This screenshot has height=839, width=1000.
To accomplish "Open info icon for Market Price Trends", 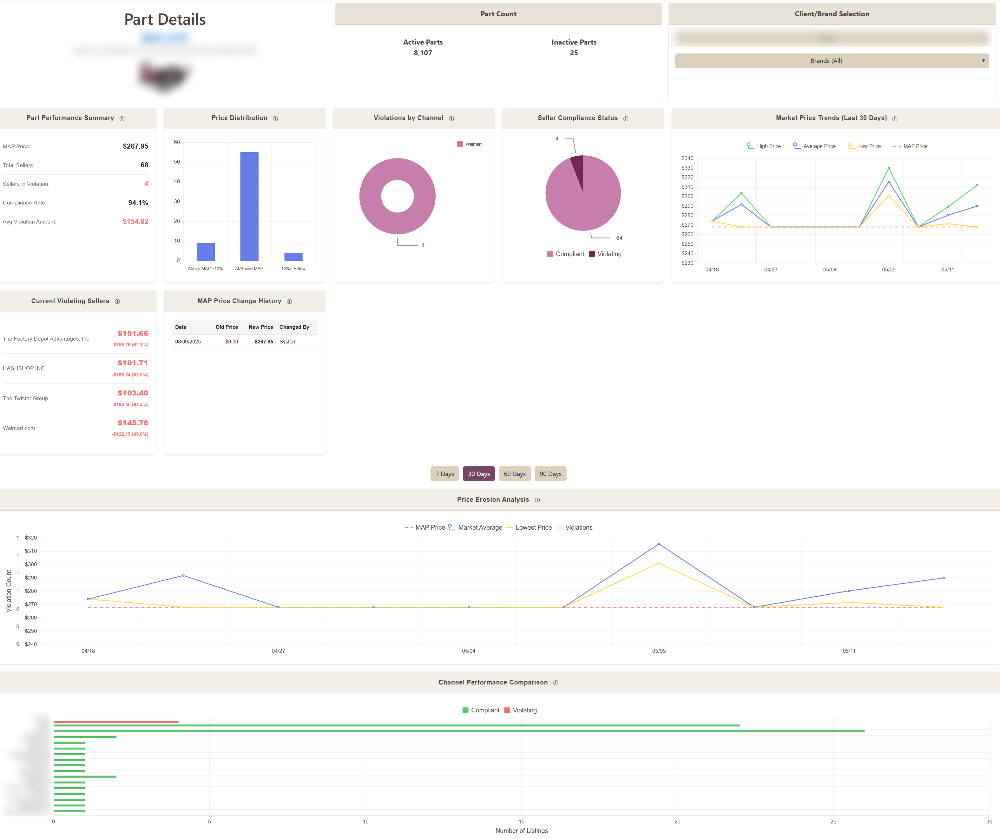I will (x=895, y=119).
